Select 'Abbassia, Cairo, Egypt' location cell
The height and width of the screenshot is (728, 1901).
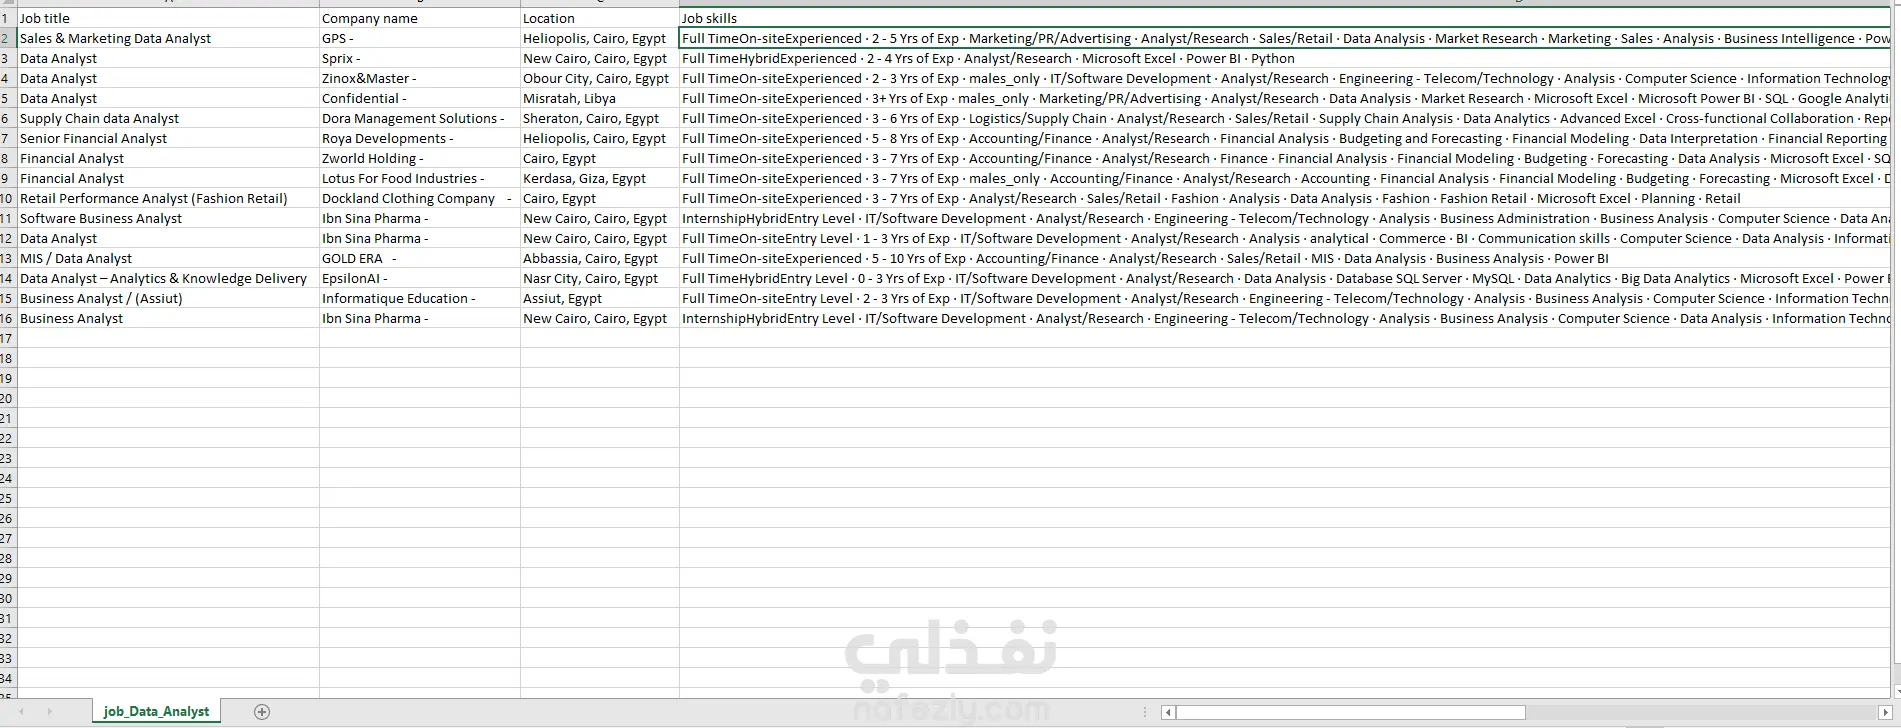600,258
